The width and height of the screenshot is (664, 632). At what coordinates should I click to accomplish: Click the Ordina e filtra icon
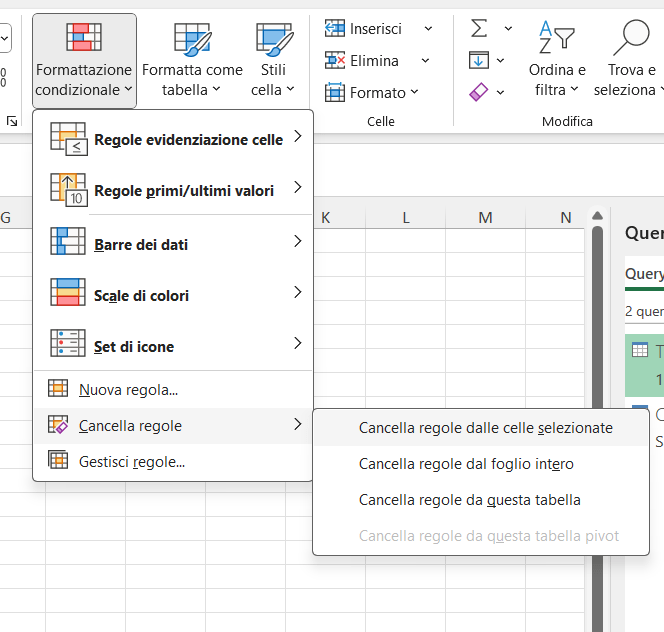coord(557,37)
